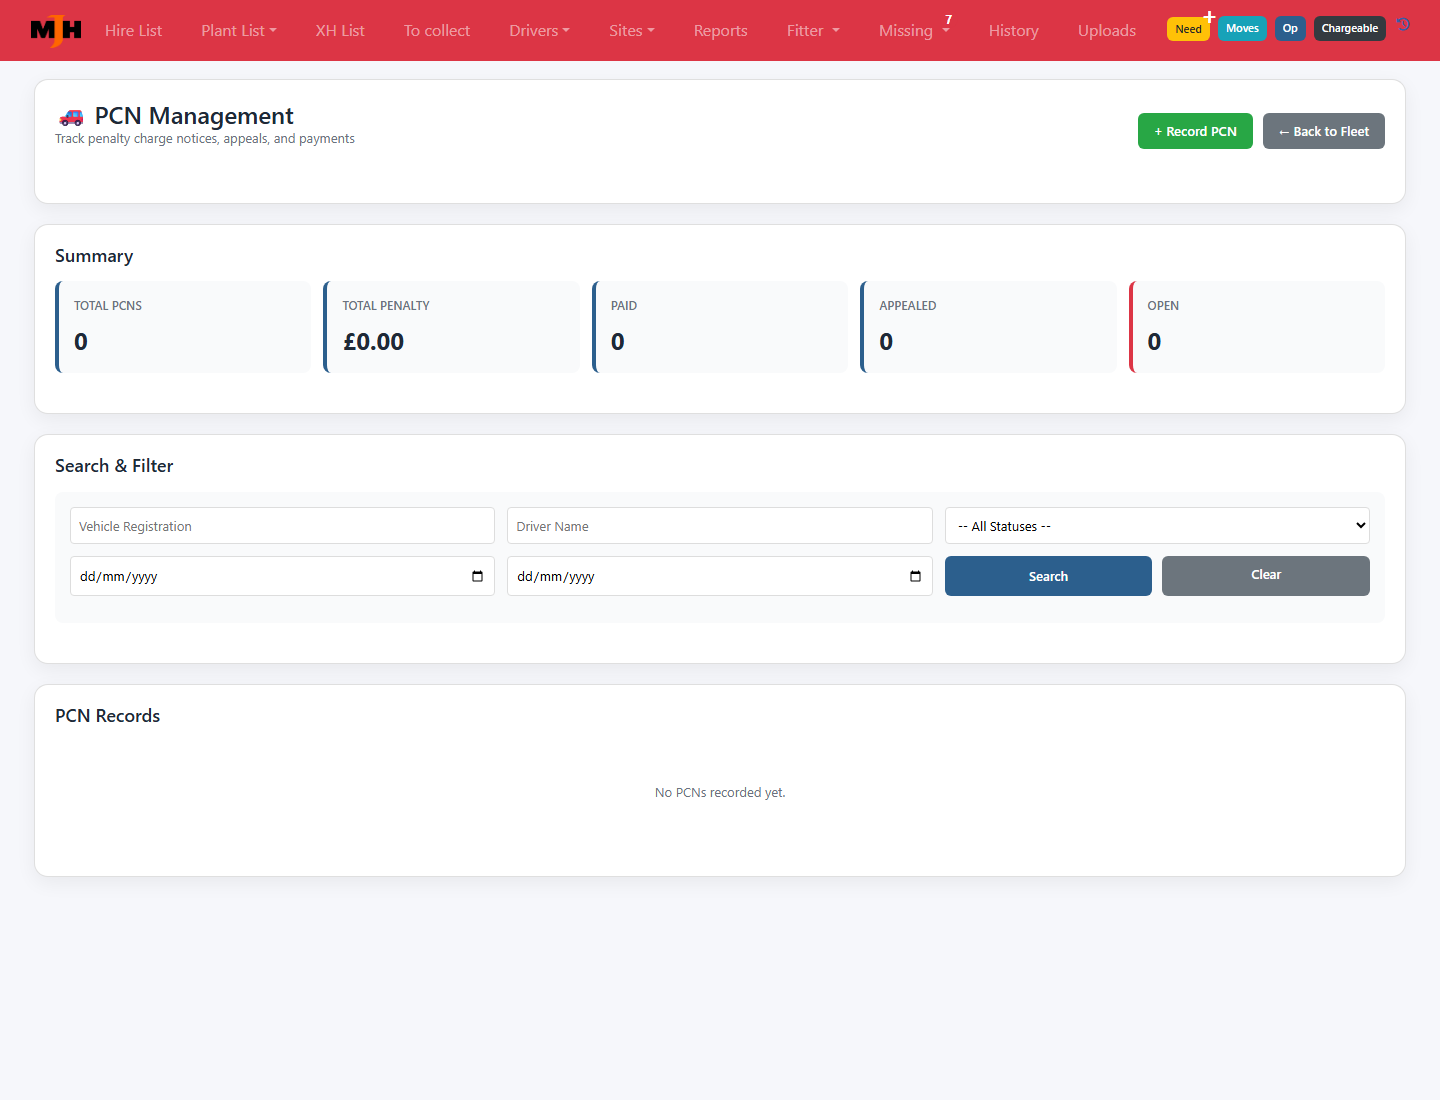Open the Uploads page
The width and height of the screenshot is (1440, 1100).
tap(1107, 31)
